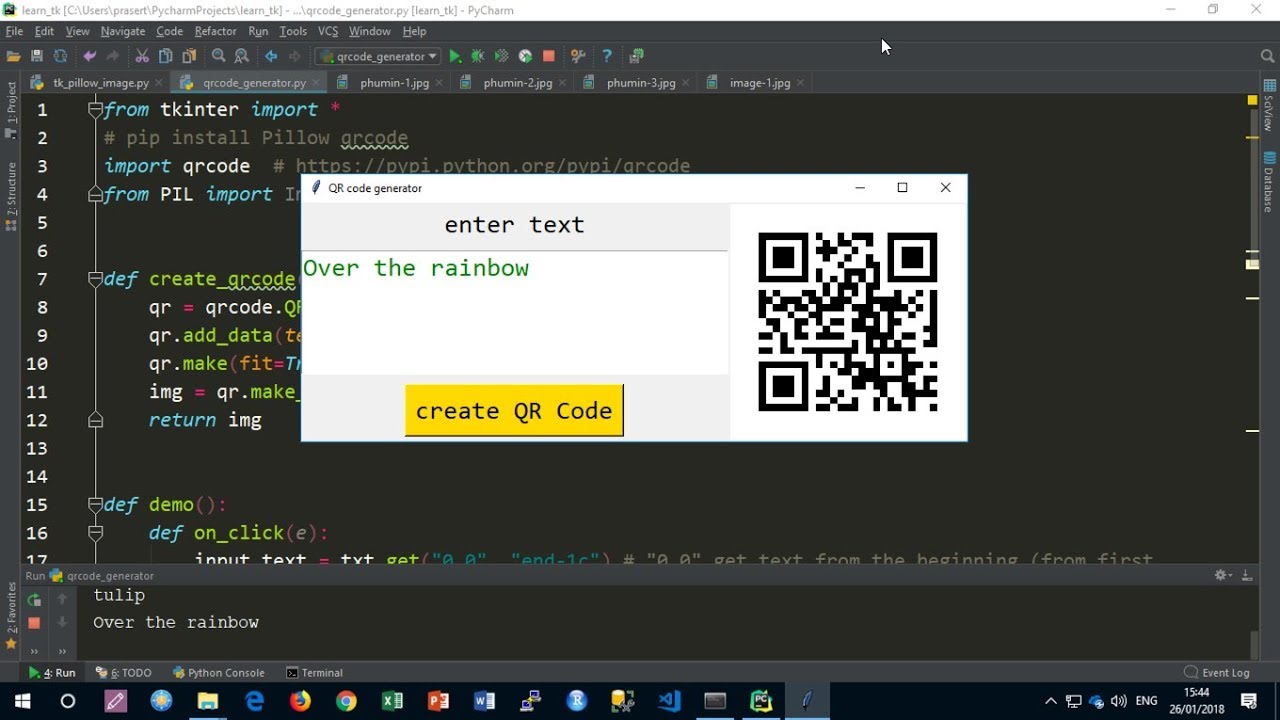Open the File menu
1280x720 pixels.
[x=14, y=31]
